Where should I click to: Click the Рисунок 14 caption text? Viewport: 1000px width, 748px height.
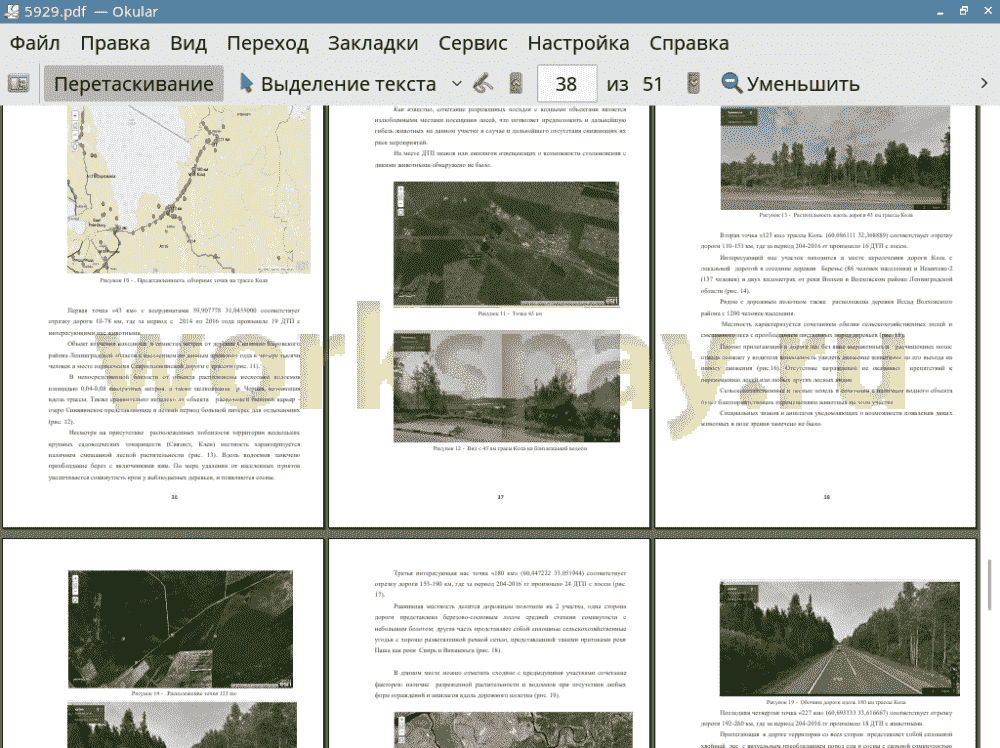pyautogui.click(x=184, y=693)
